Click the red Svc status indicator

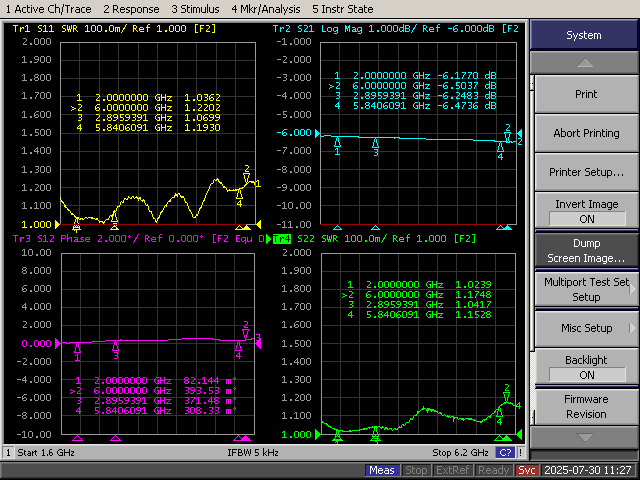[527, 470]
